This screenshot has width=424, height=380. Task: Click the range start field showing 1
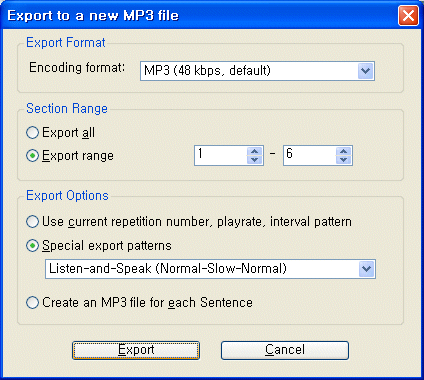(x=221, y=155)
